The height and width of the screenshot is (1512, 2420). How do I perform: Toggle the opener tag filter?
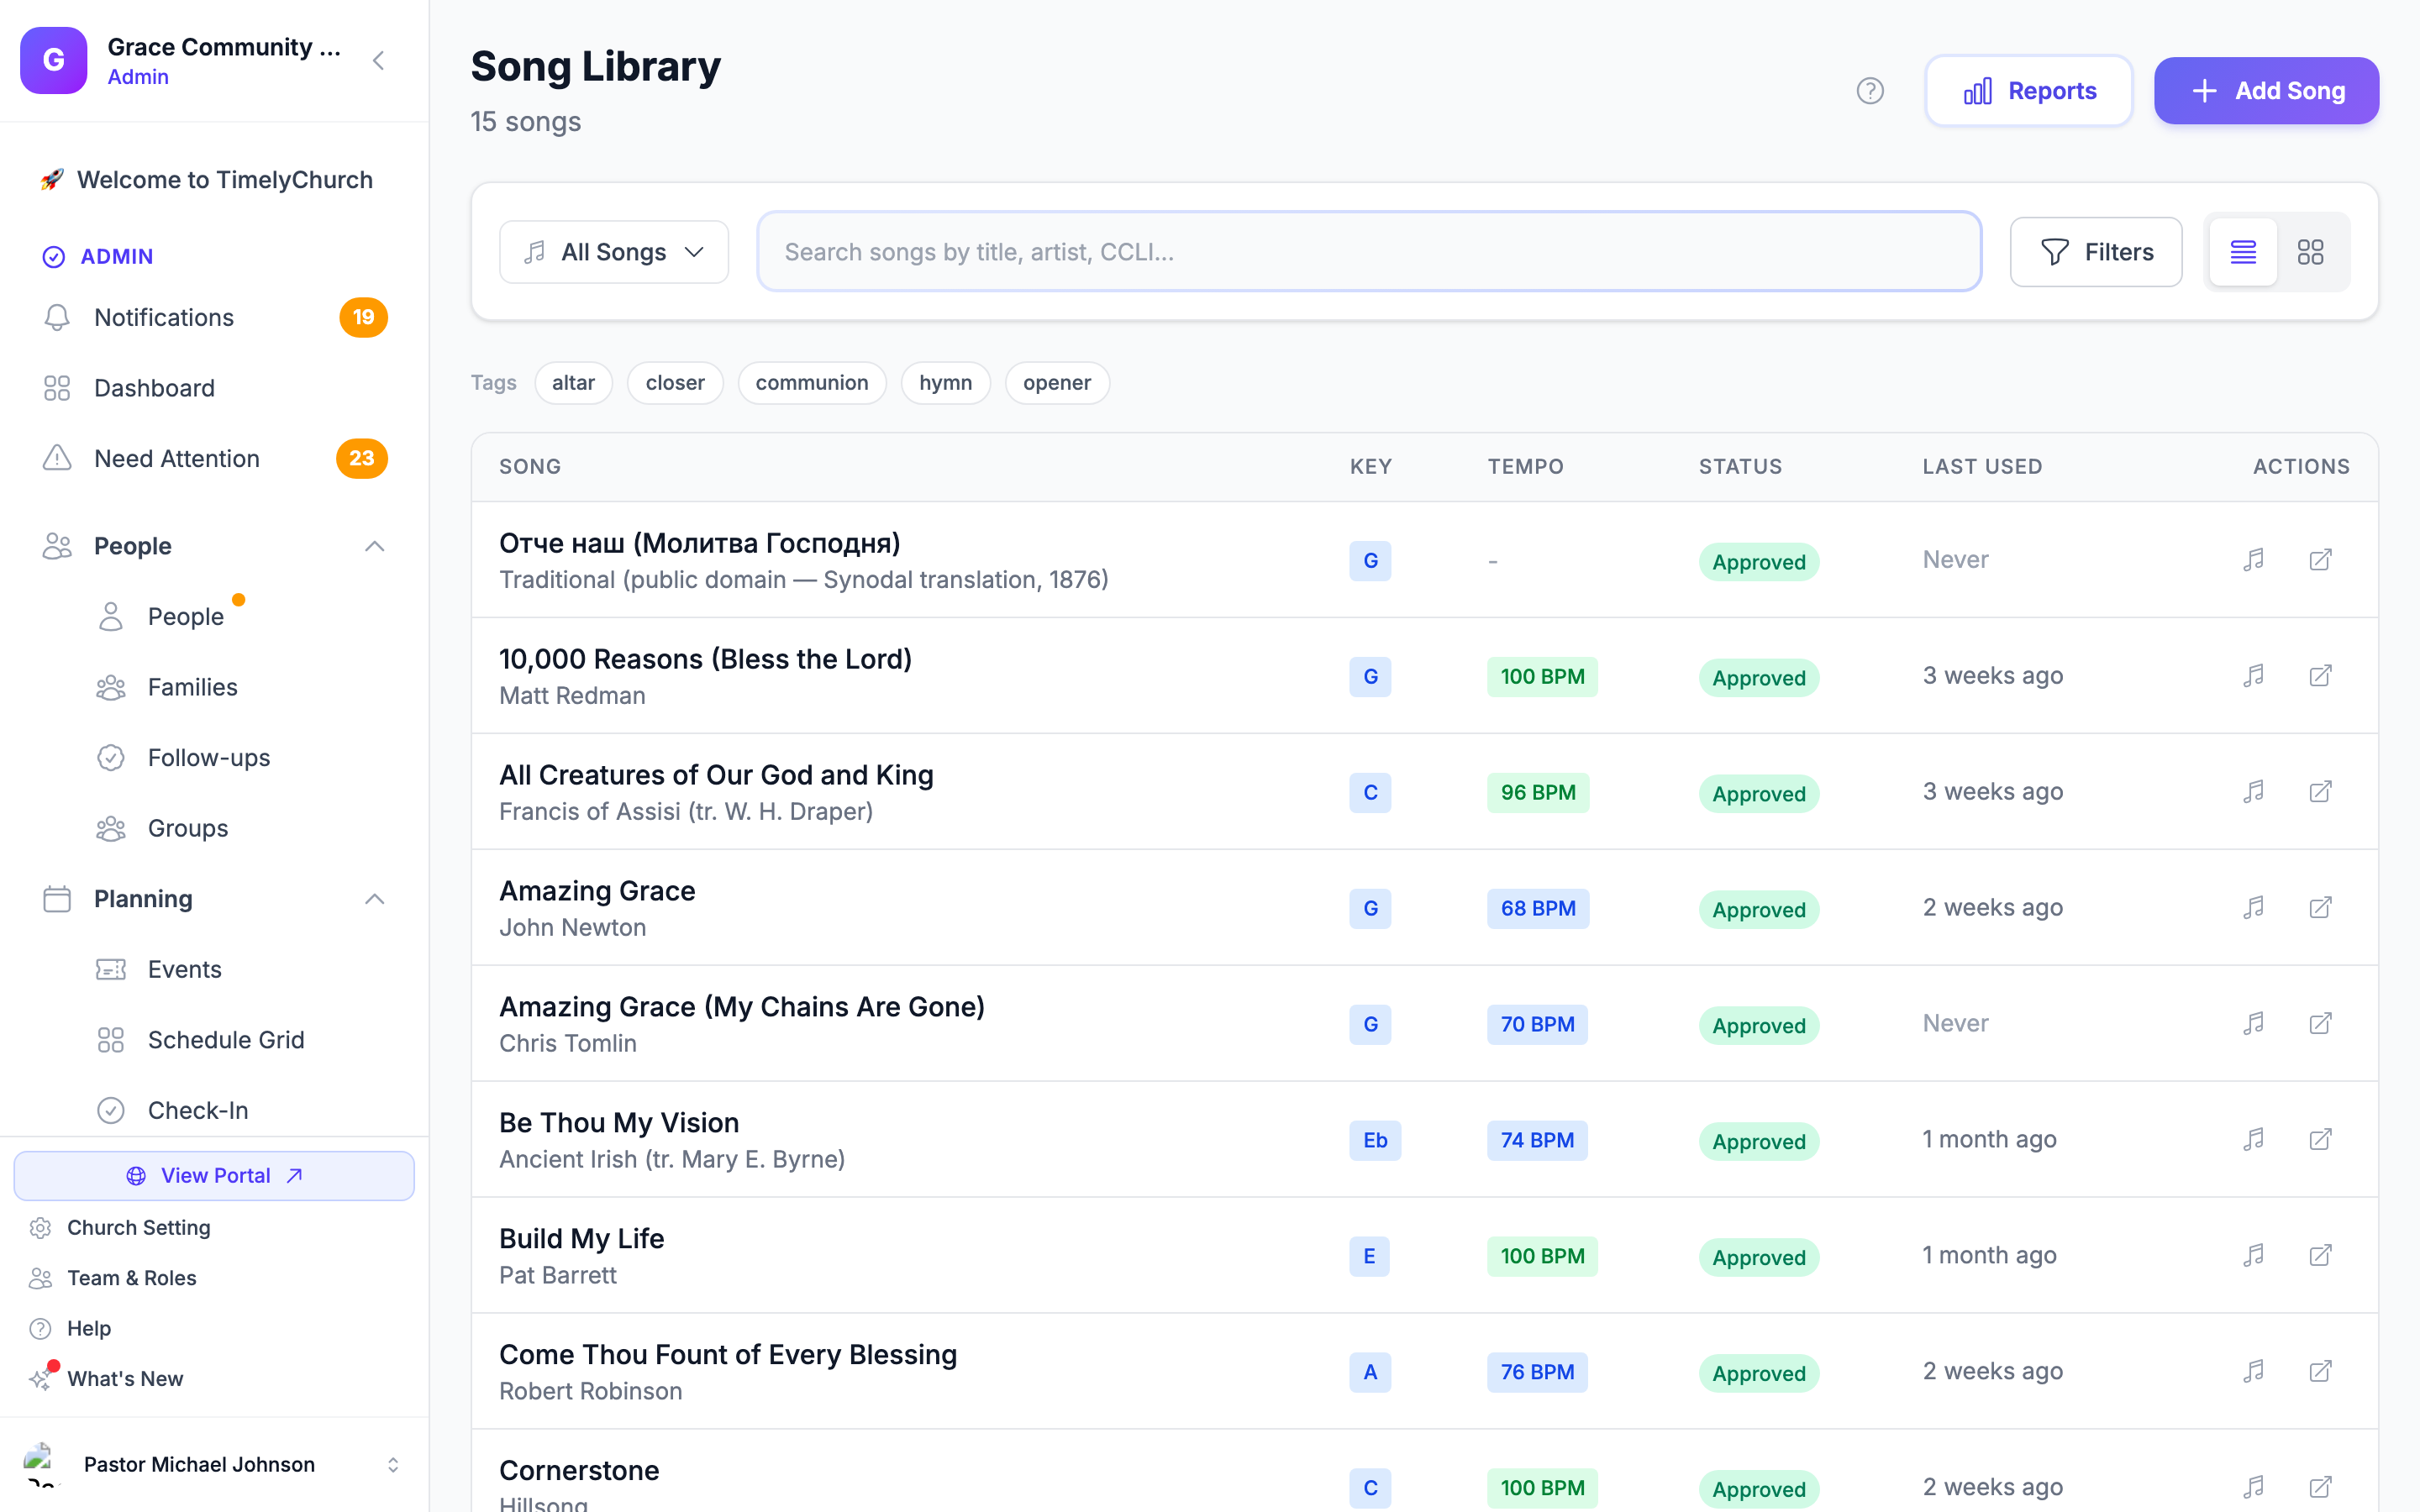1057,383
